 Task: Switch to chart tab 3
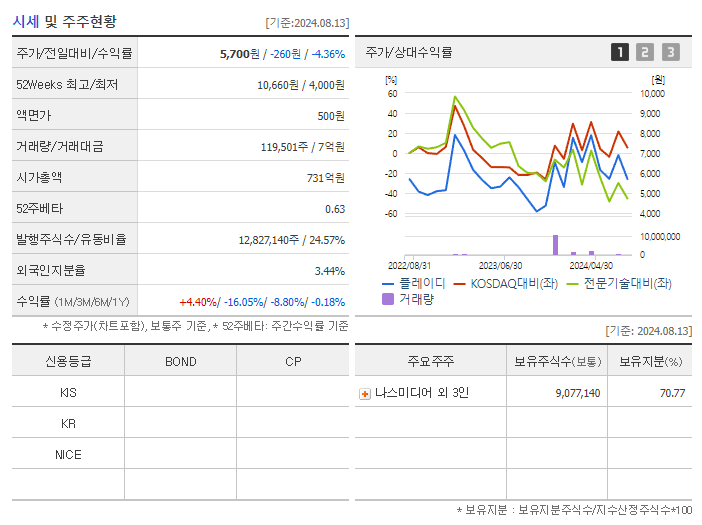671,52
